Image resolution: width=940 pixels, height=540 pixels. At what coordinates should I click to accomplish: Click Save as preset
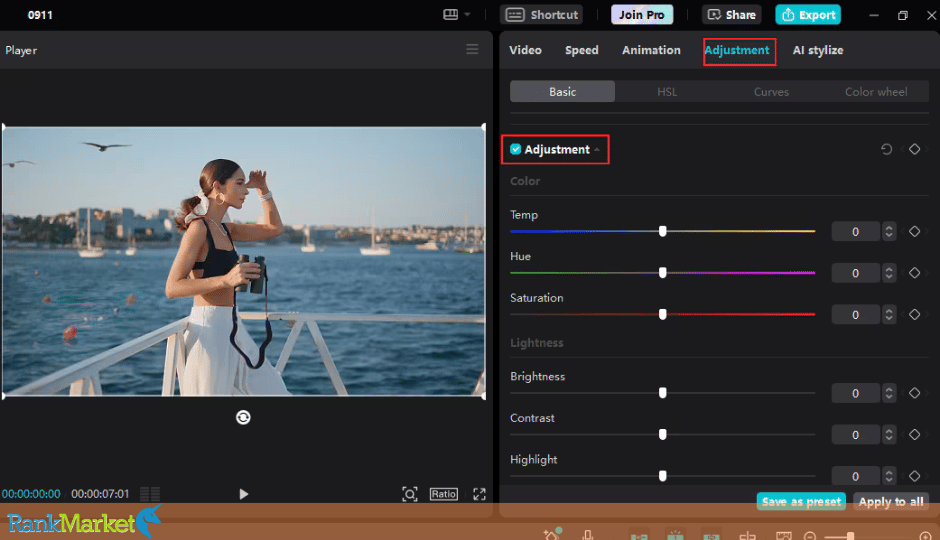801,502
